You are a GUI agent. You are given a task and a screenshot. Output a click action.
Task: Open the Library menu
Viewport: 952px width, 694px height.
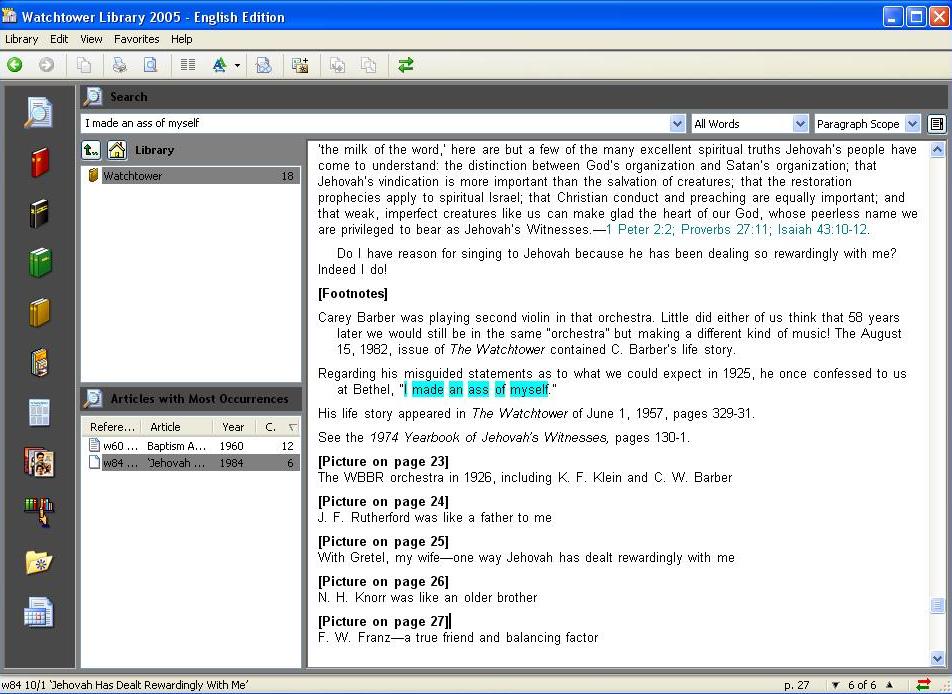point(21,39)
